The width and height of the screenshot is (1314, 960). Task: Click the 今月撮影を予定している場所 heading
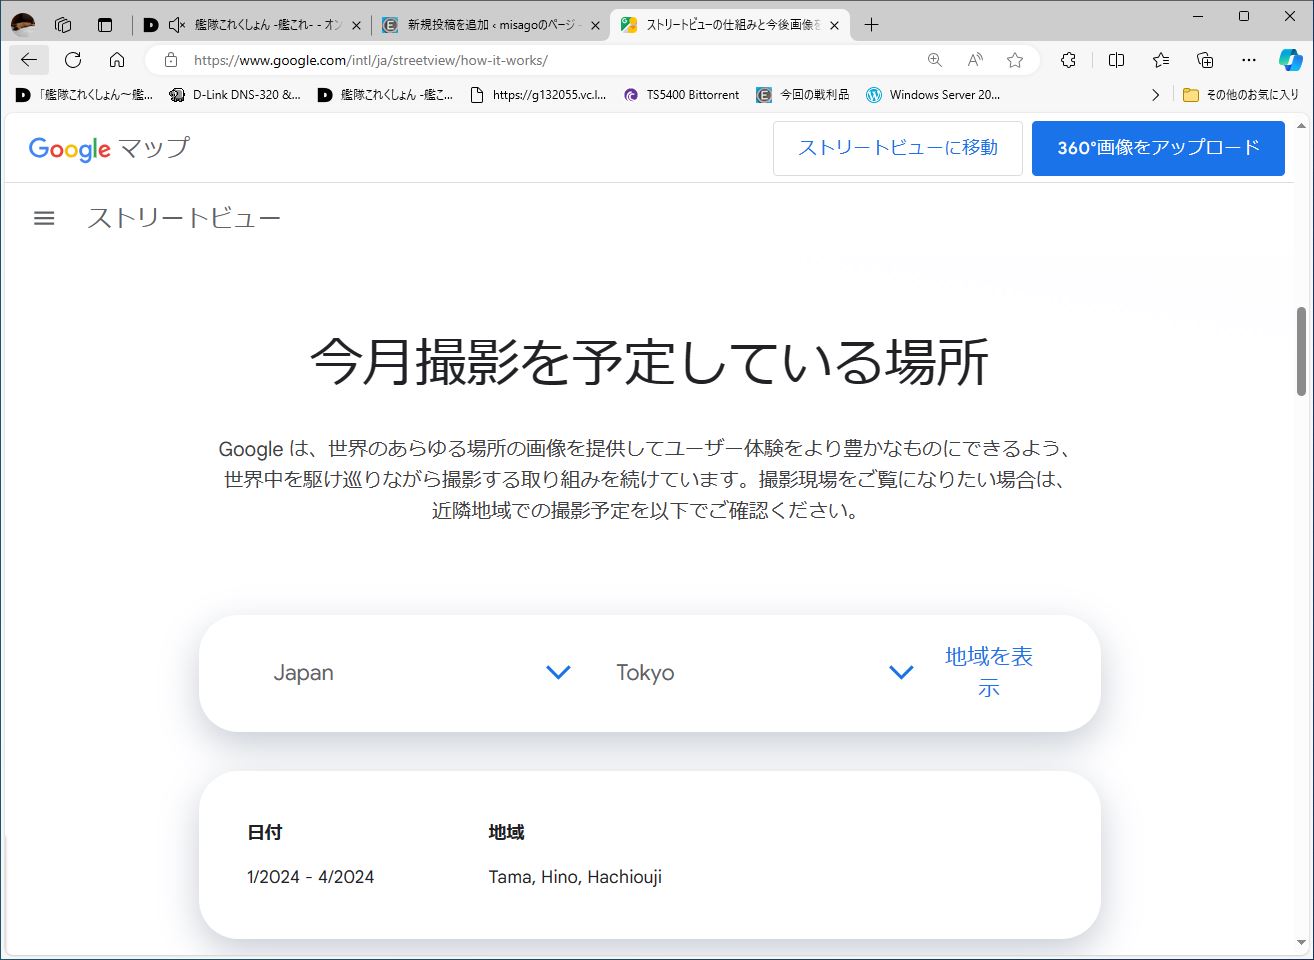click(x=650, y=361)
